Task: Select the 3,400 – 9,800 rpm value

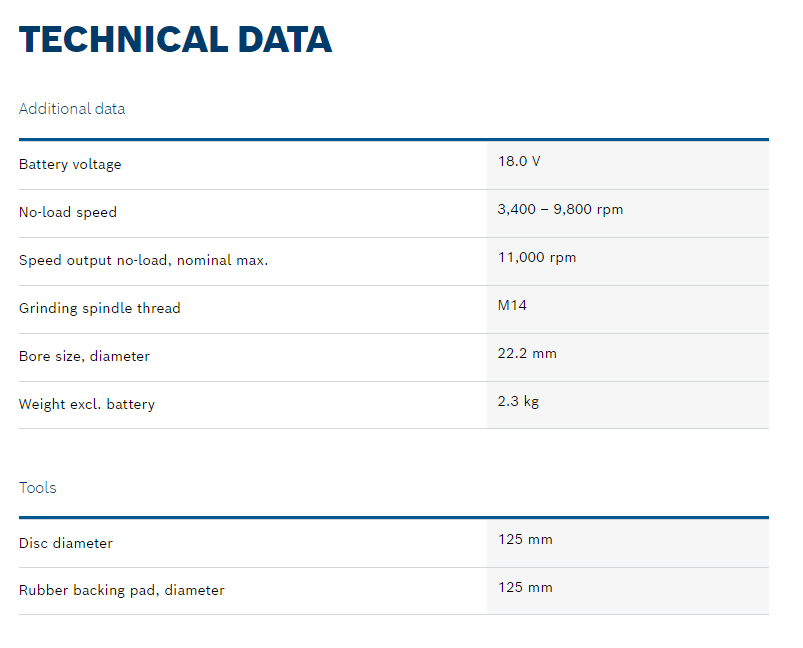Action: (560, 209)
